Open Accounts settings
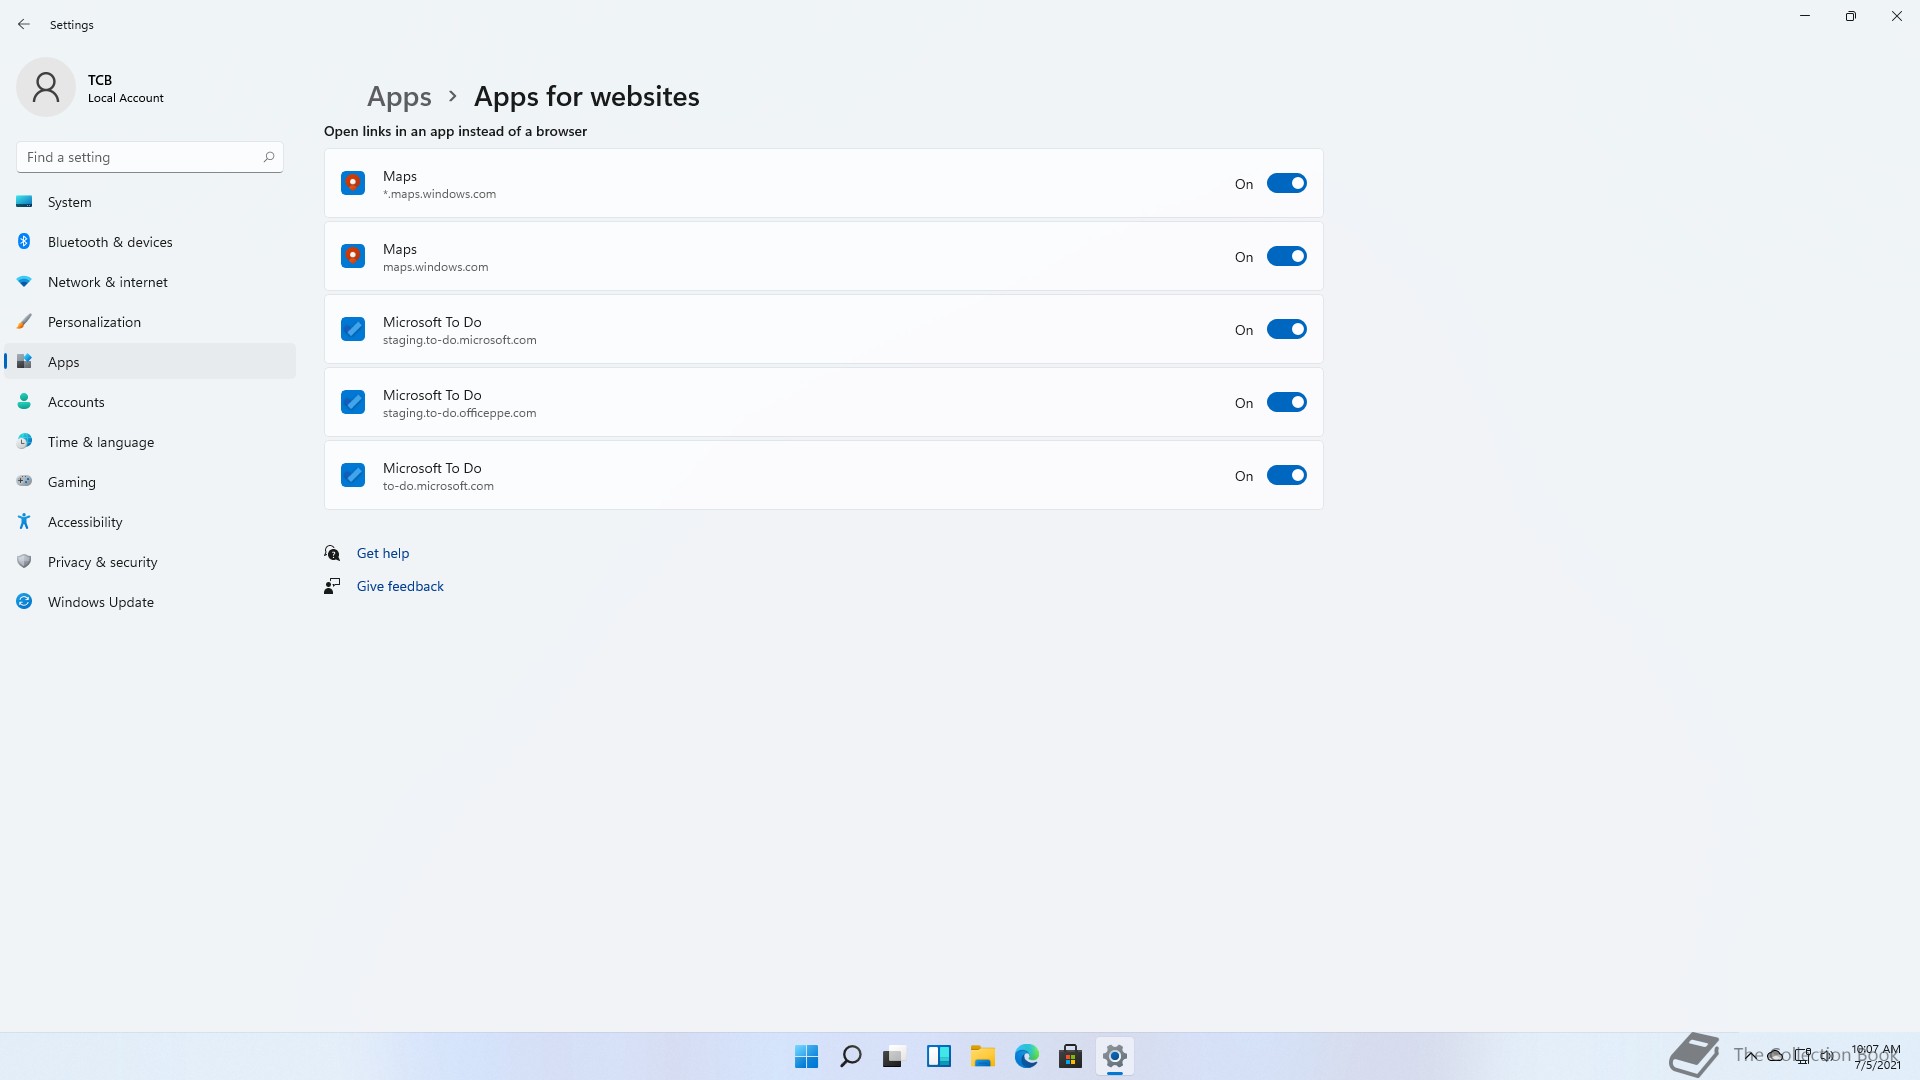The image size is (1920, 1080). (150, 402)
